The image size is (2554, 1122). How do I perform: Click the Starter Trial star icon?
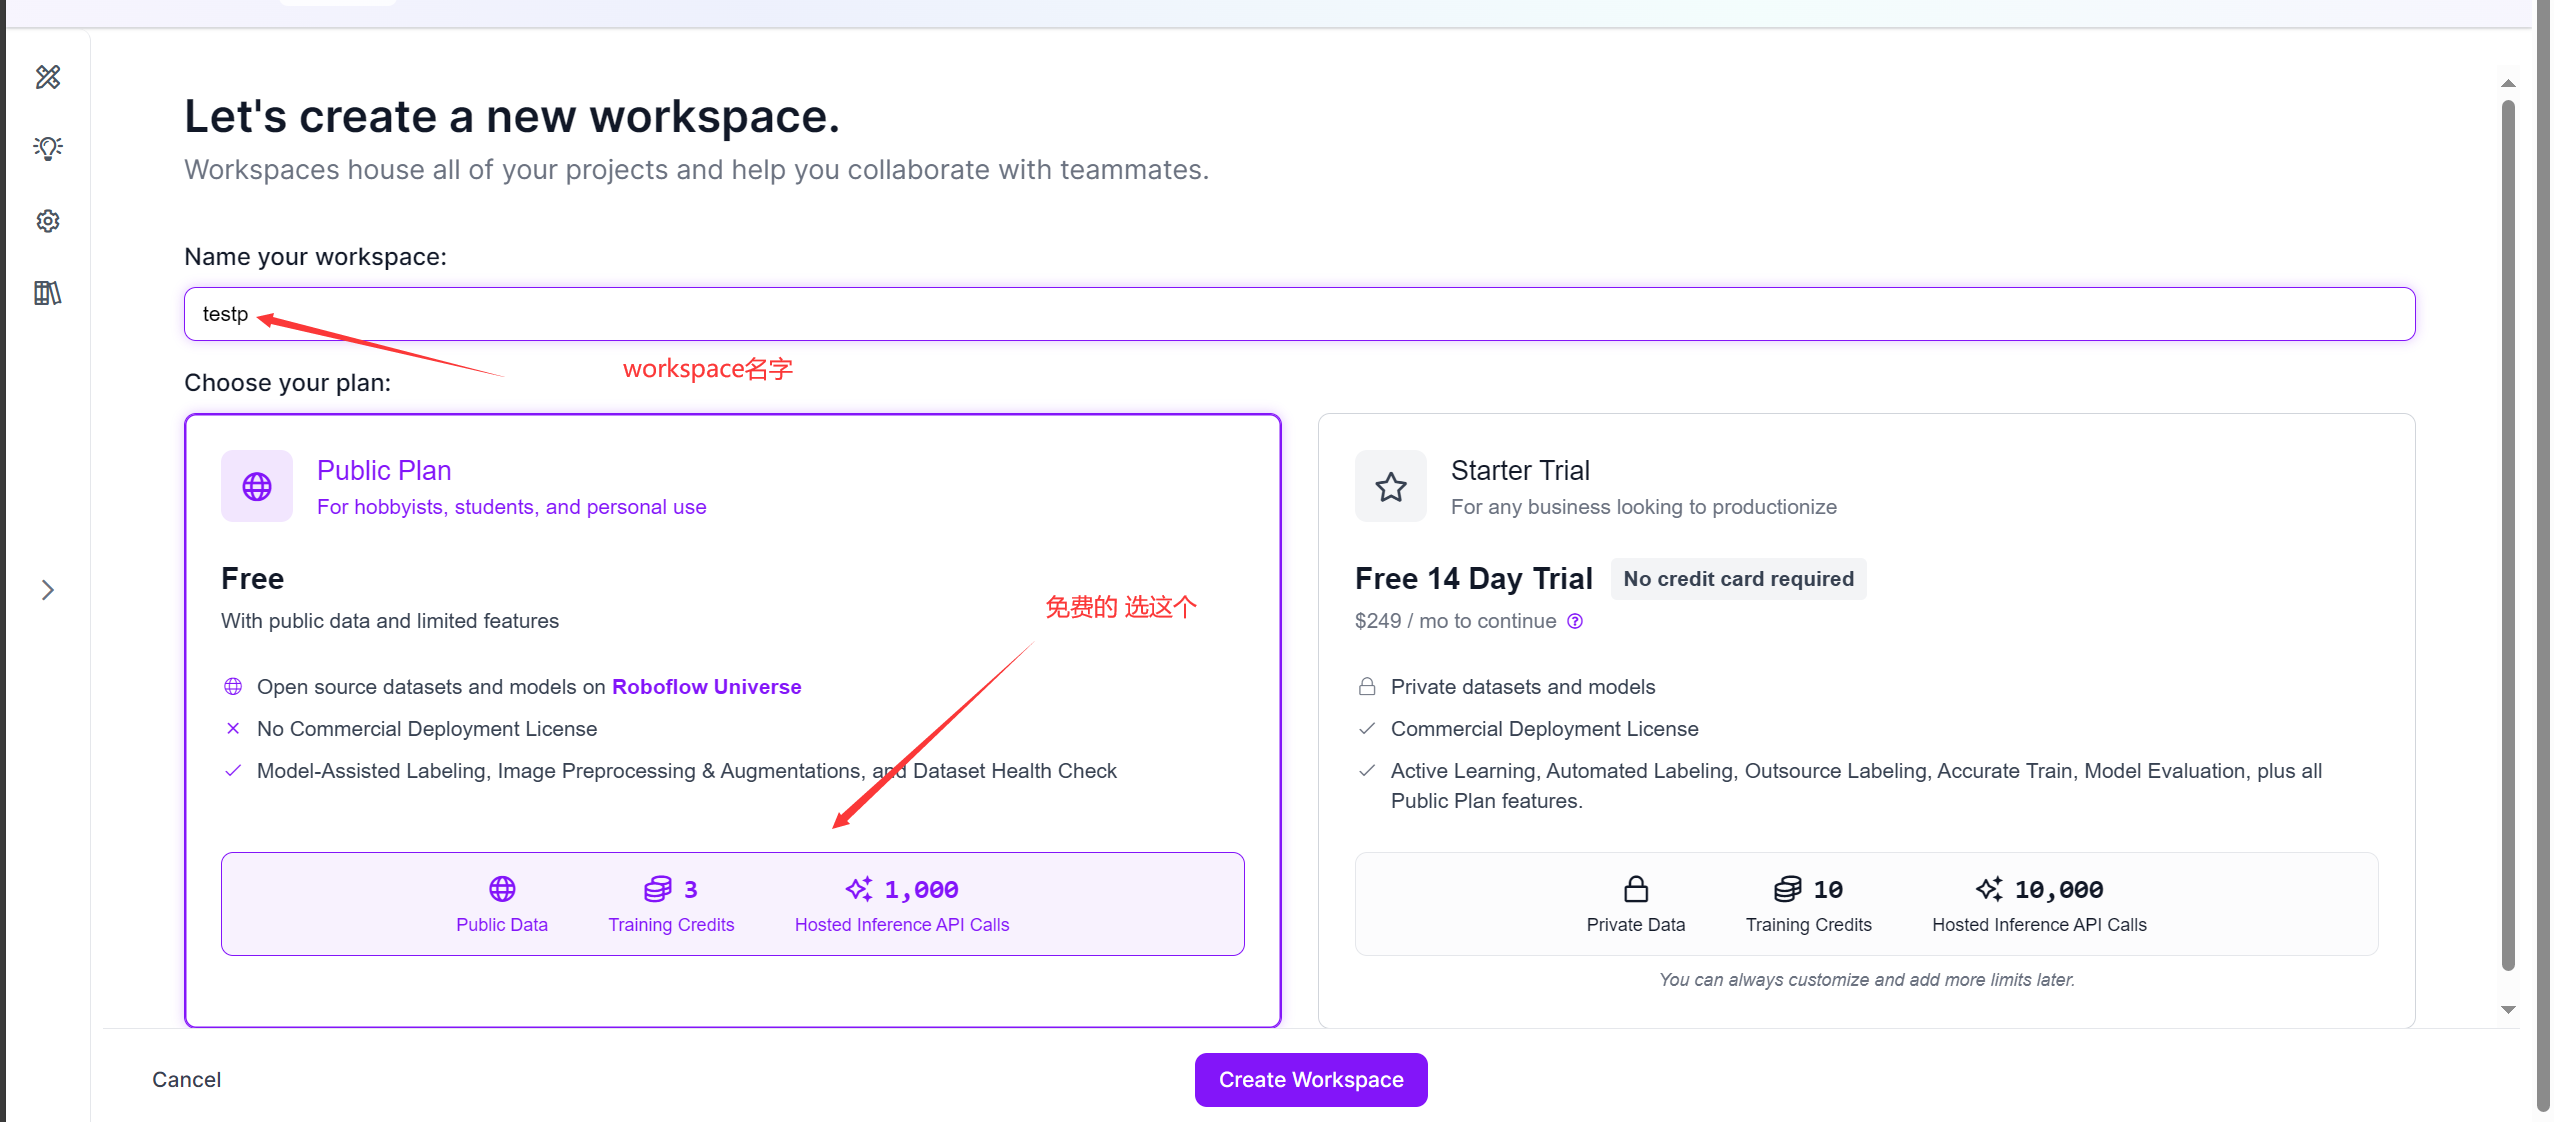[1390, 487]
